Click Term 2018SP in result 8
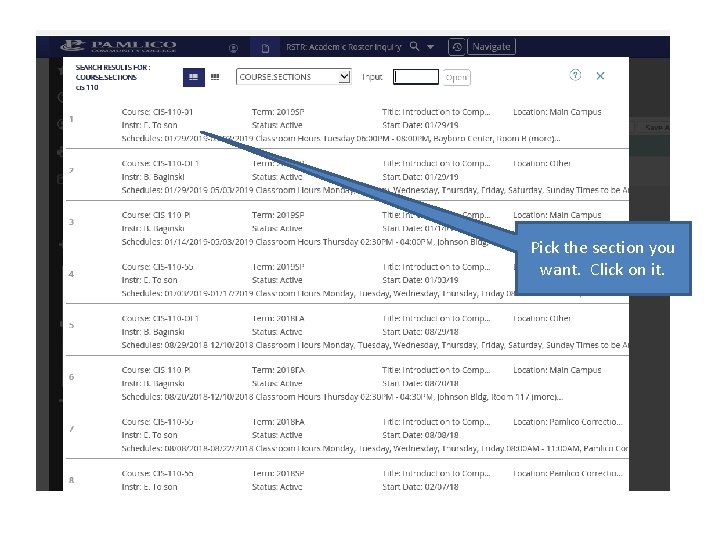The image size is (720, 540). coord(278,473)
